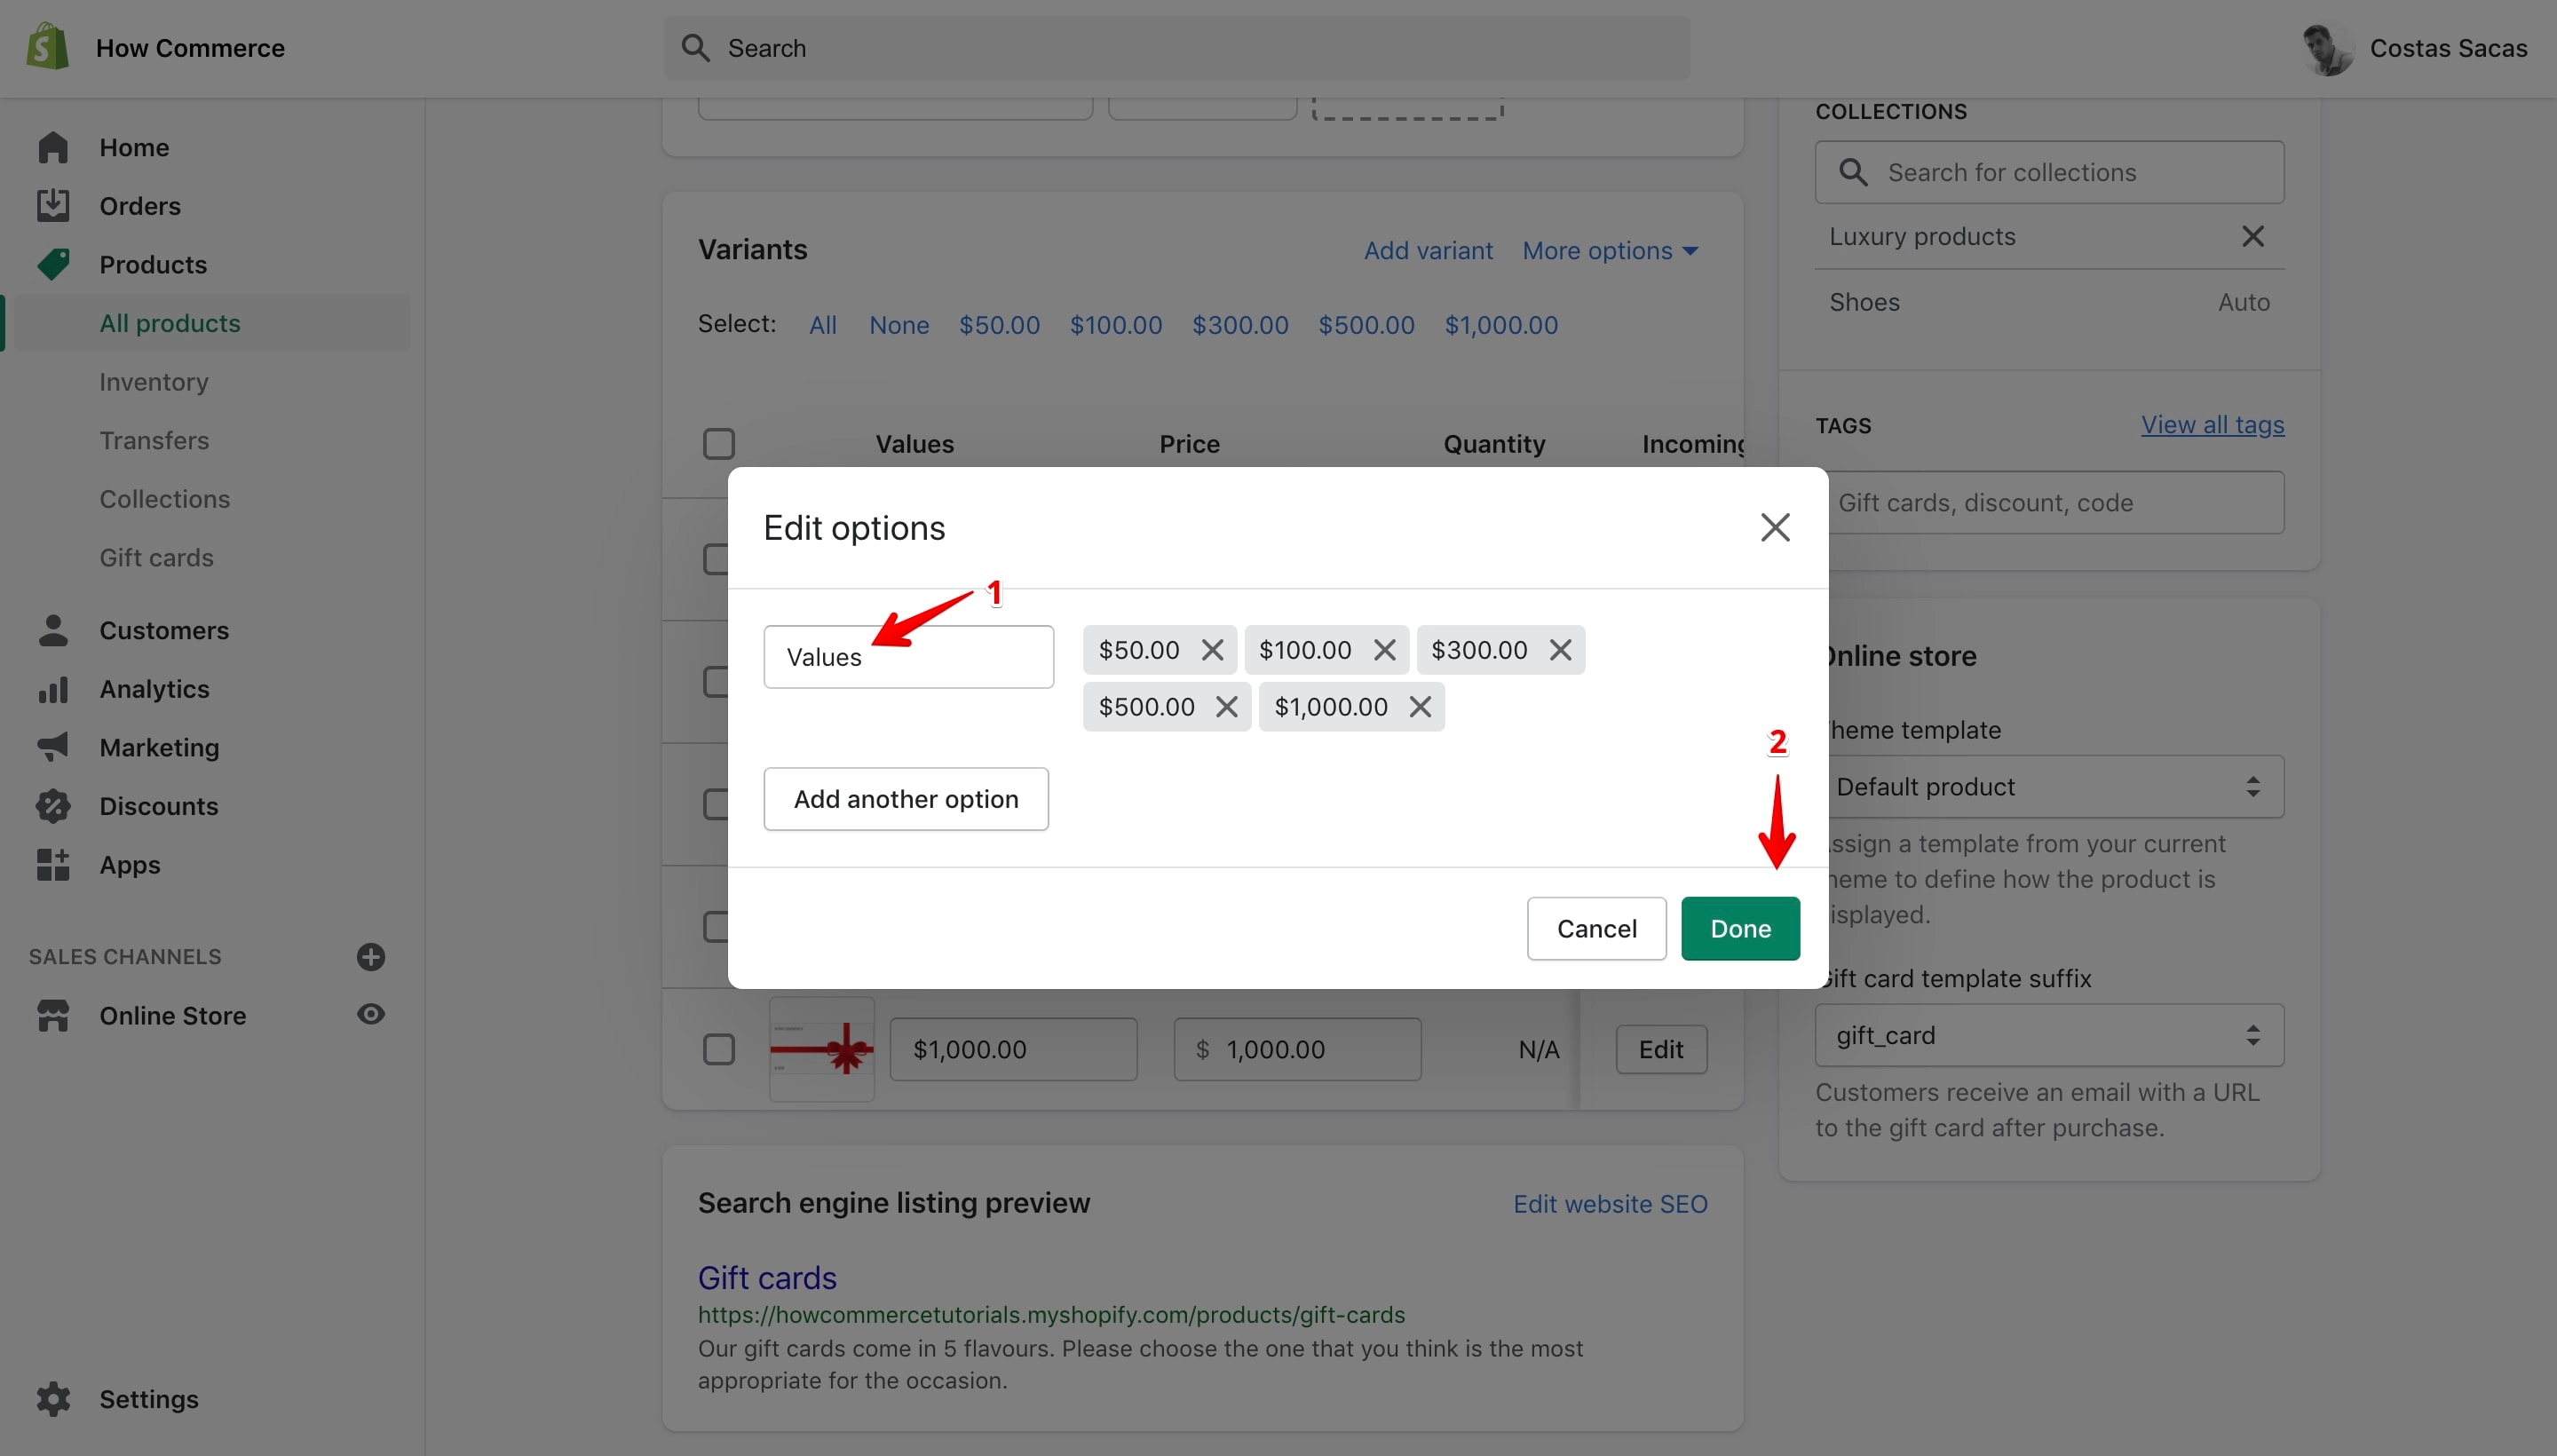The width and height of the screenshot is (2557, 1456).
Task: Click Edit website SEO link
Action: coord(1610,1204)
